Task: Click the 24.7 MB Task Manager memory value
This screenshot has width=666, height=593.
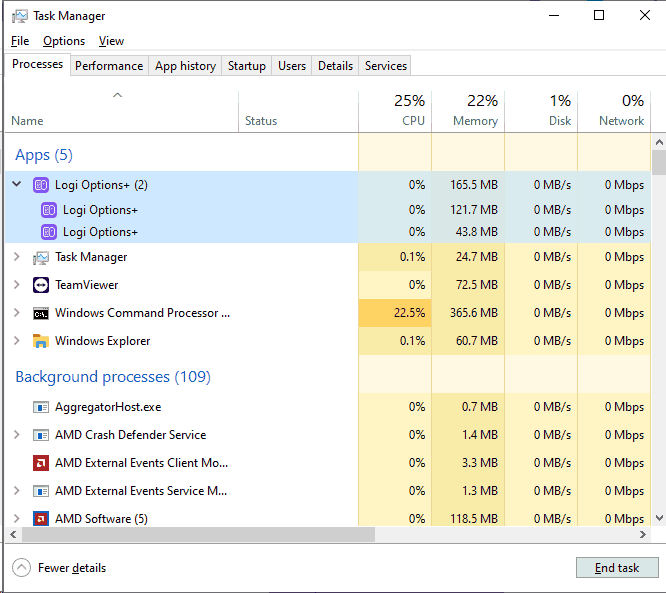Action: coord(477,257)
